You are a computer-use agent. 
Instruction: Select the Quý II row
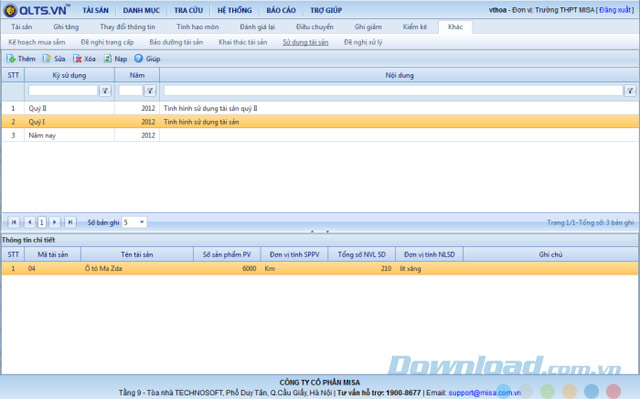[x=320, y=108]
